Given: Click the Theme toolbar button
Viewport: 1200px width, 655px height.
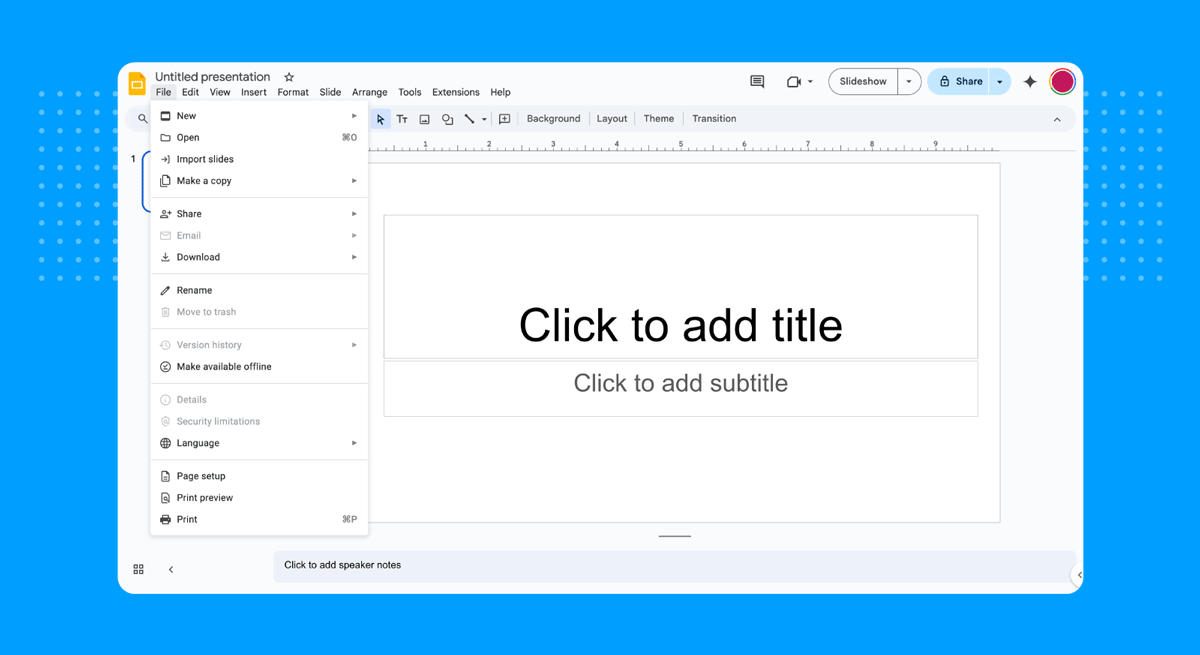Looking at the screenshot, I should pyautogui.click(x=659, y=119).
